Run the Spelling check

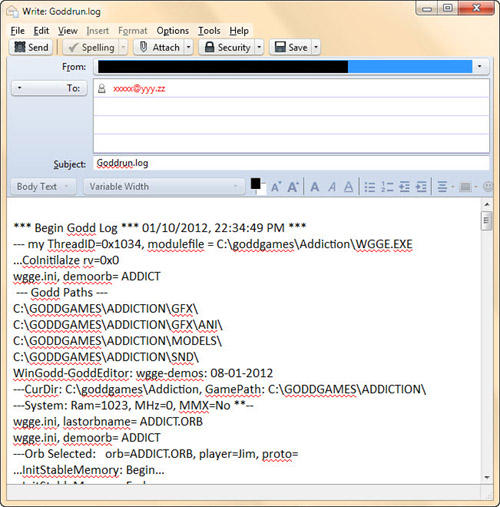tap(91, 47)
